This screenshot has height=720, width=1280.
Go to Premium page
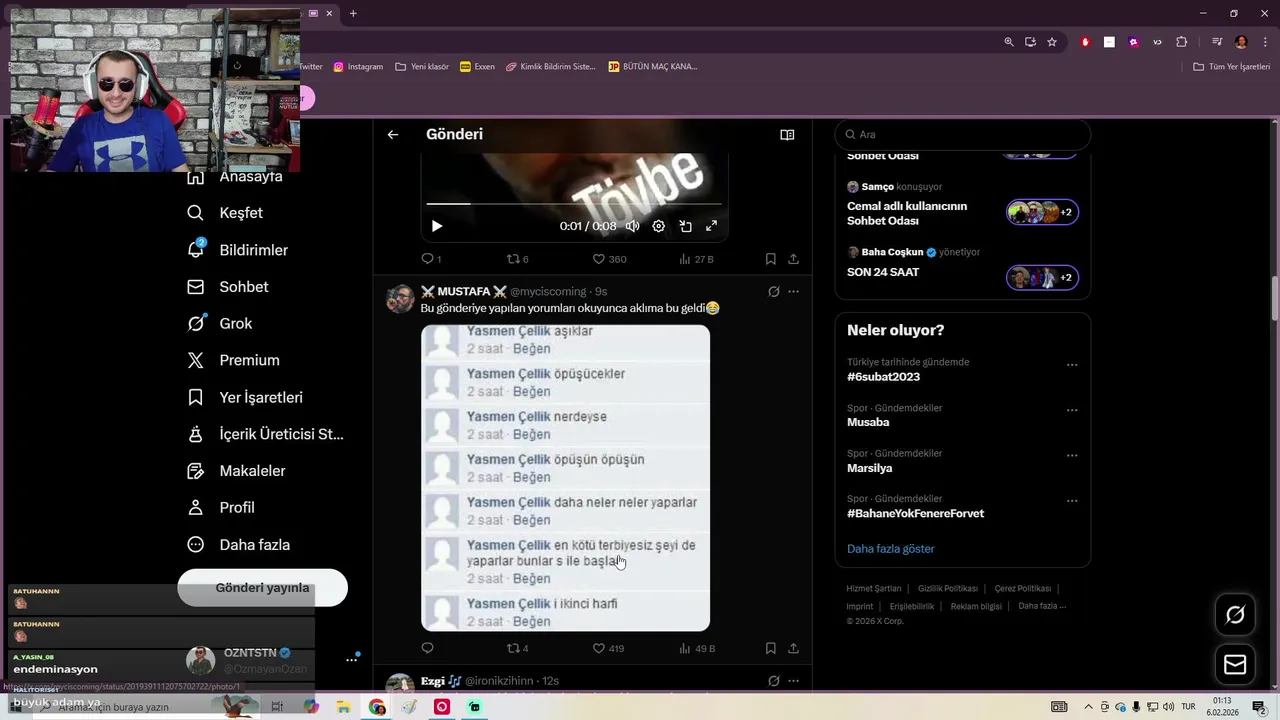tap(234, 360)
